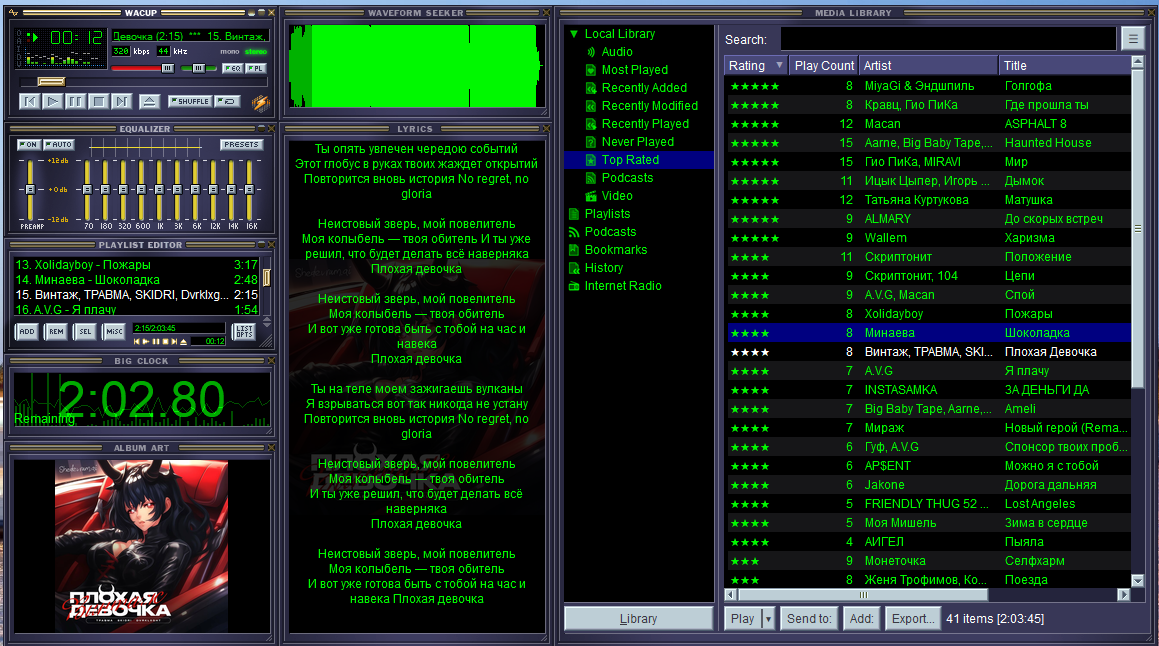This screenshot has width=1159, height=646.
Task: Open the Never Played view
Action: [637, 142]
